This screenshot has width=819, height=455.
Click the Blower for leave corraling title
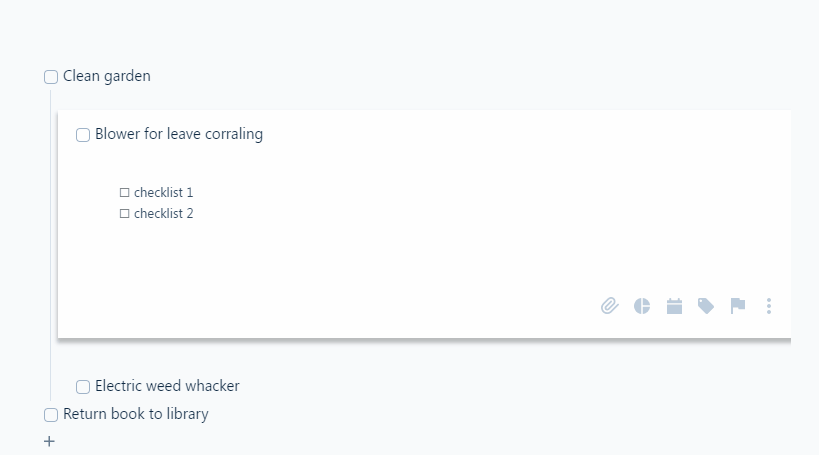(179, 134)
